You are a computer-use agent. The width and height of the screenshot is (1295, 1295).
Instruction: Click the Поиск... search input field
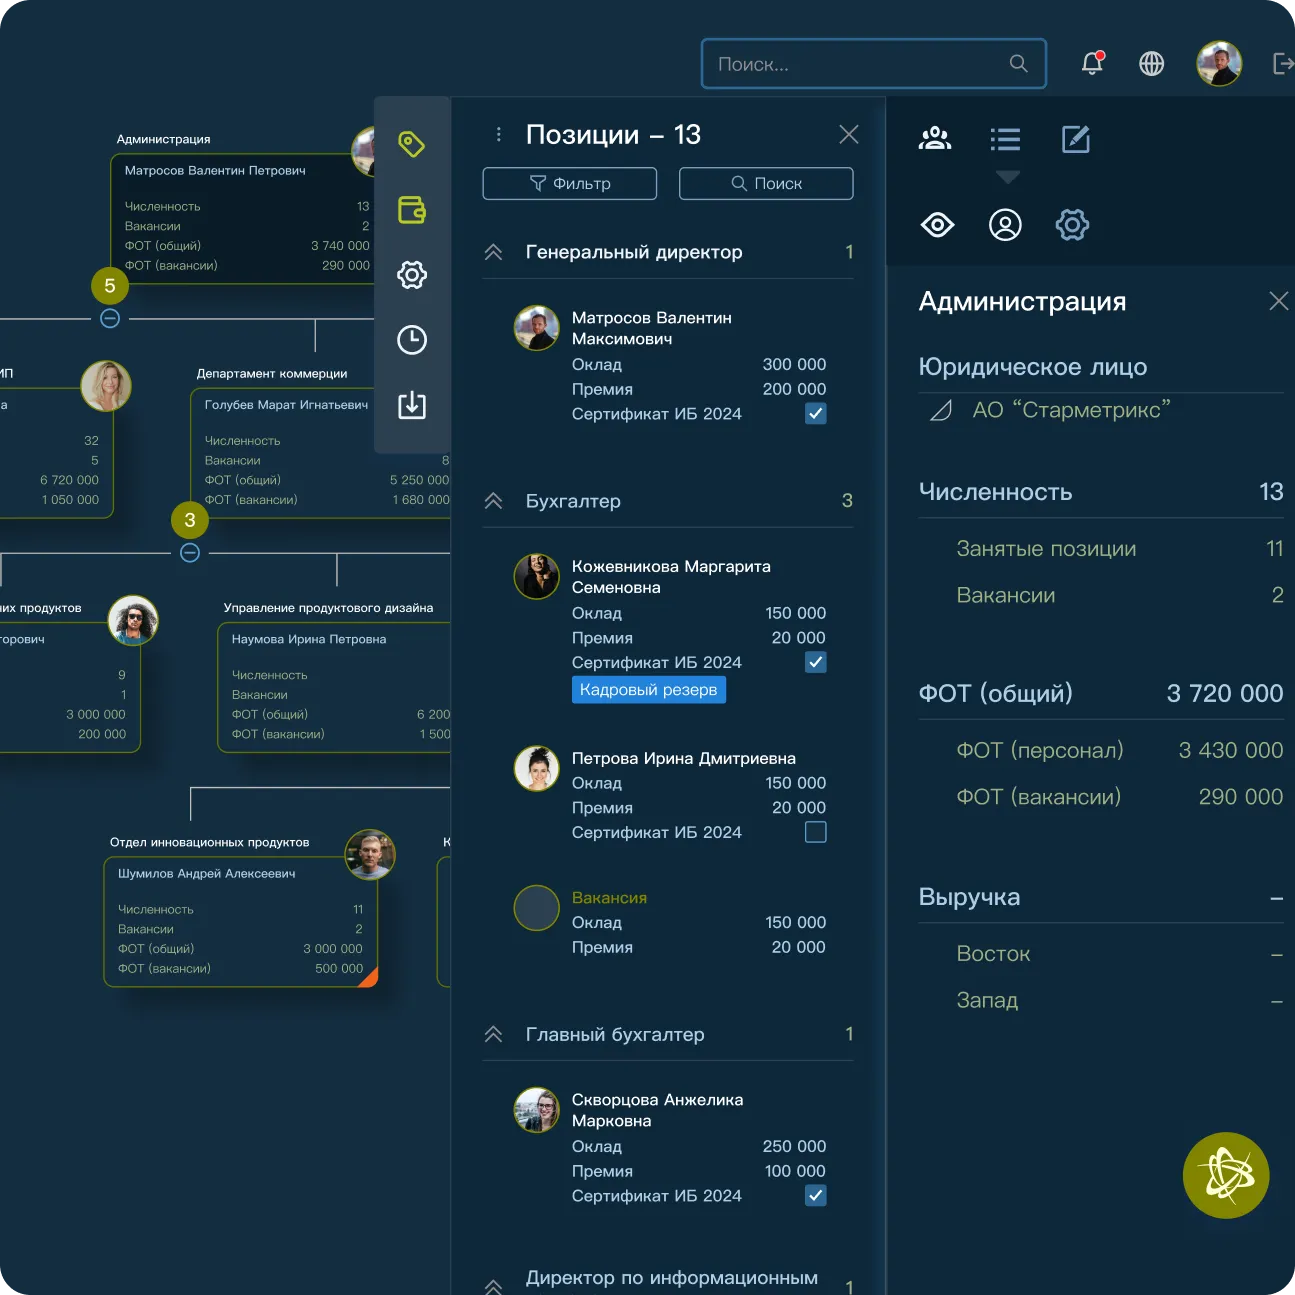coord(860,64)
